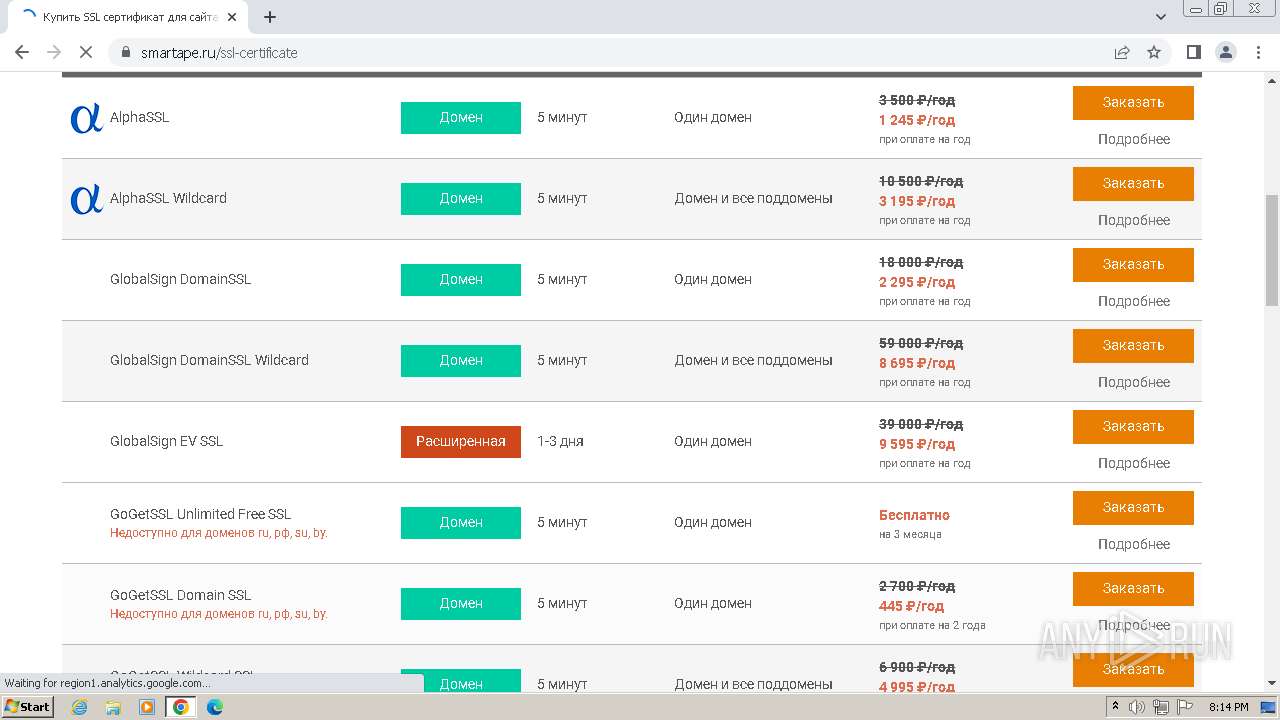Select GlobalSign DomainSSL name
This screenshot has width=1280, height=720.
coord(180,279)
